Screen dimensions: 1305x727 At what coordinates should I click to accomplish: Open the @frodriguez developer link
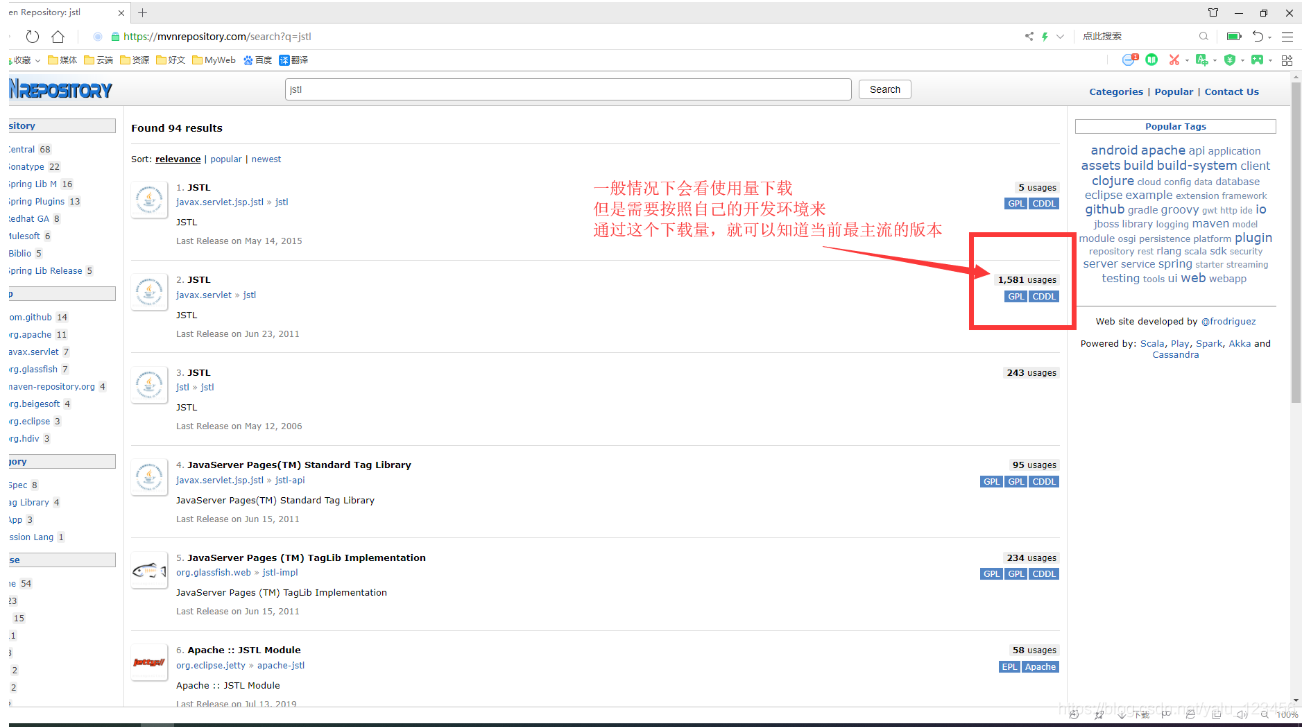1228,322
